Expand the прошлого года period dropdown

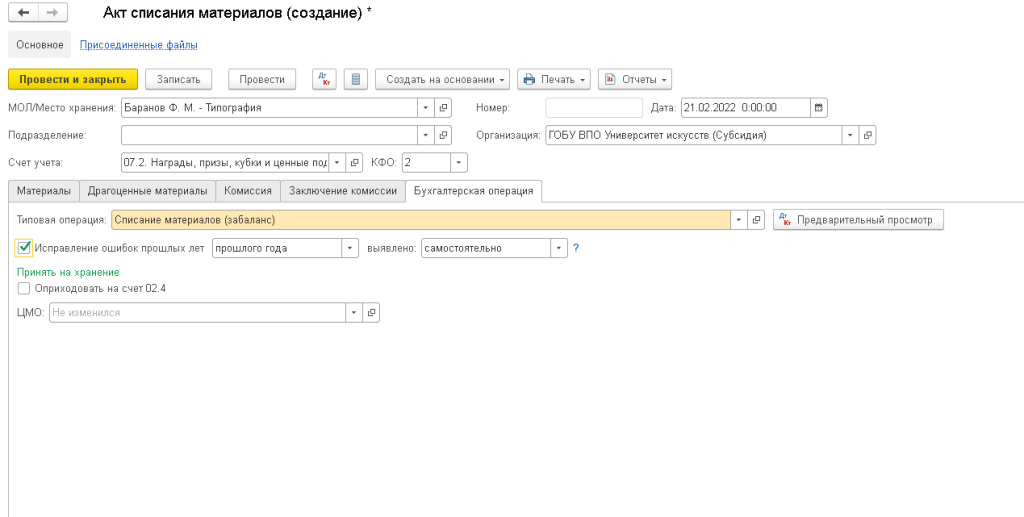click(x=350, y=248)
